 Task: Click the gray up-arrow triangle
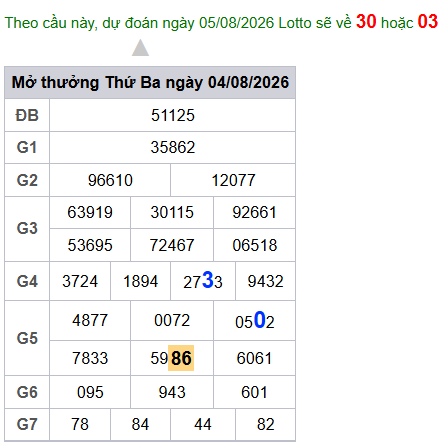point(140,48)
